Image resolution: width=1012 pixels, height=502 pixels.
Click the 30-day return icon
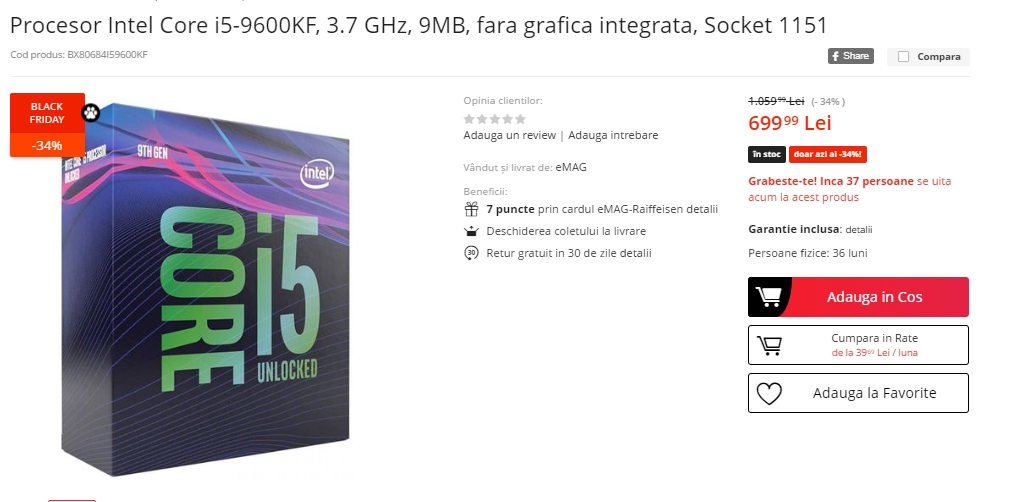click(x=471, y=253)
